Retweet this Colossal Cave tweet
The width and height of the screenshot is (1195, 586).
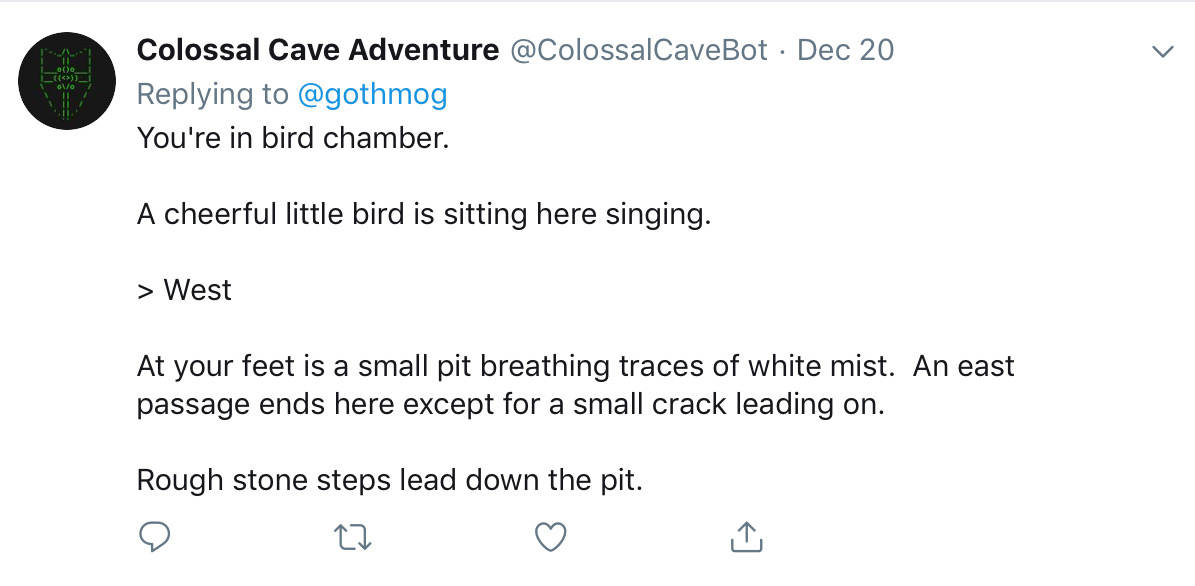353,537
